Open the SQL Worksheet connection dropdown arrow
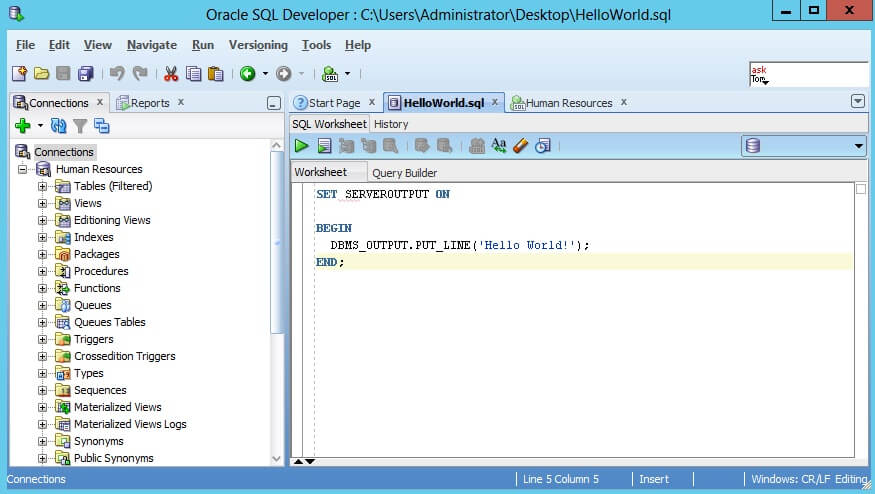875x494 pixels. pos(347,73)
